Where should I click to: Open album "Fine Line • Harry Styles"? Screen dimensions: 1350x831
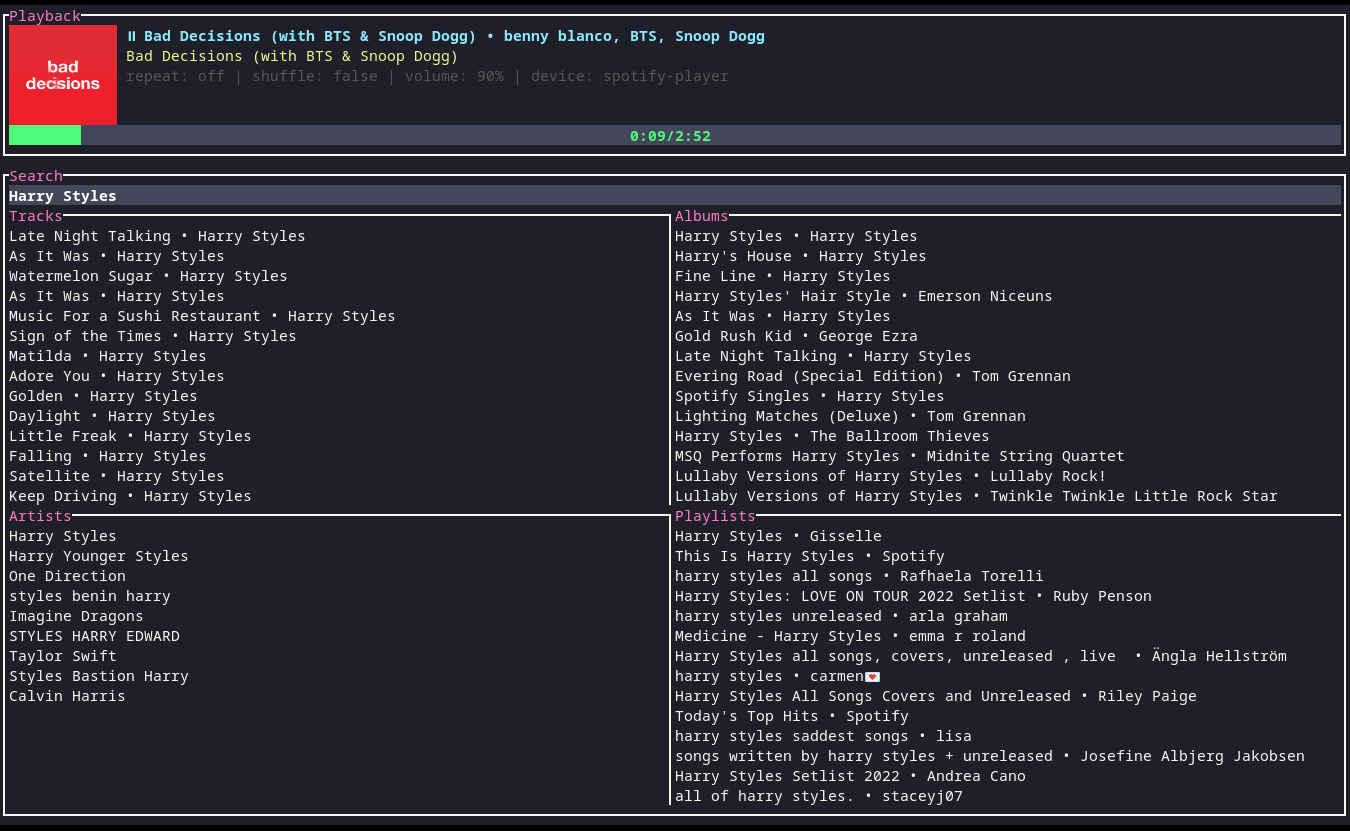tap(783, 276)
